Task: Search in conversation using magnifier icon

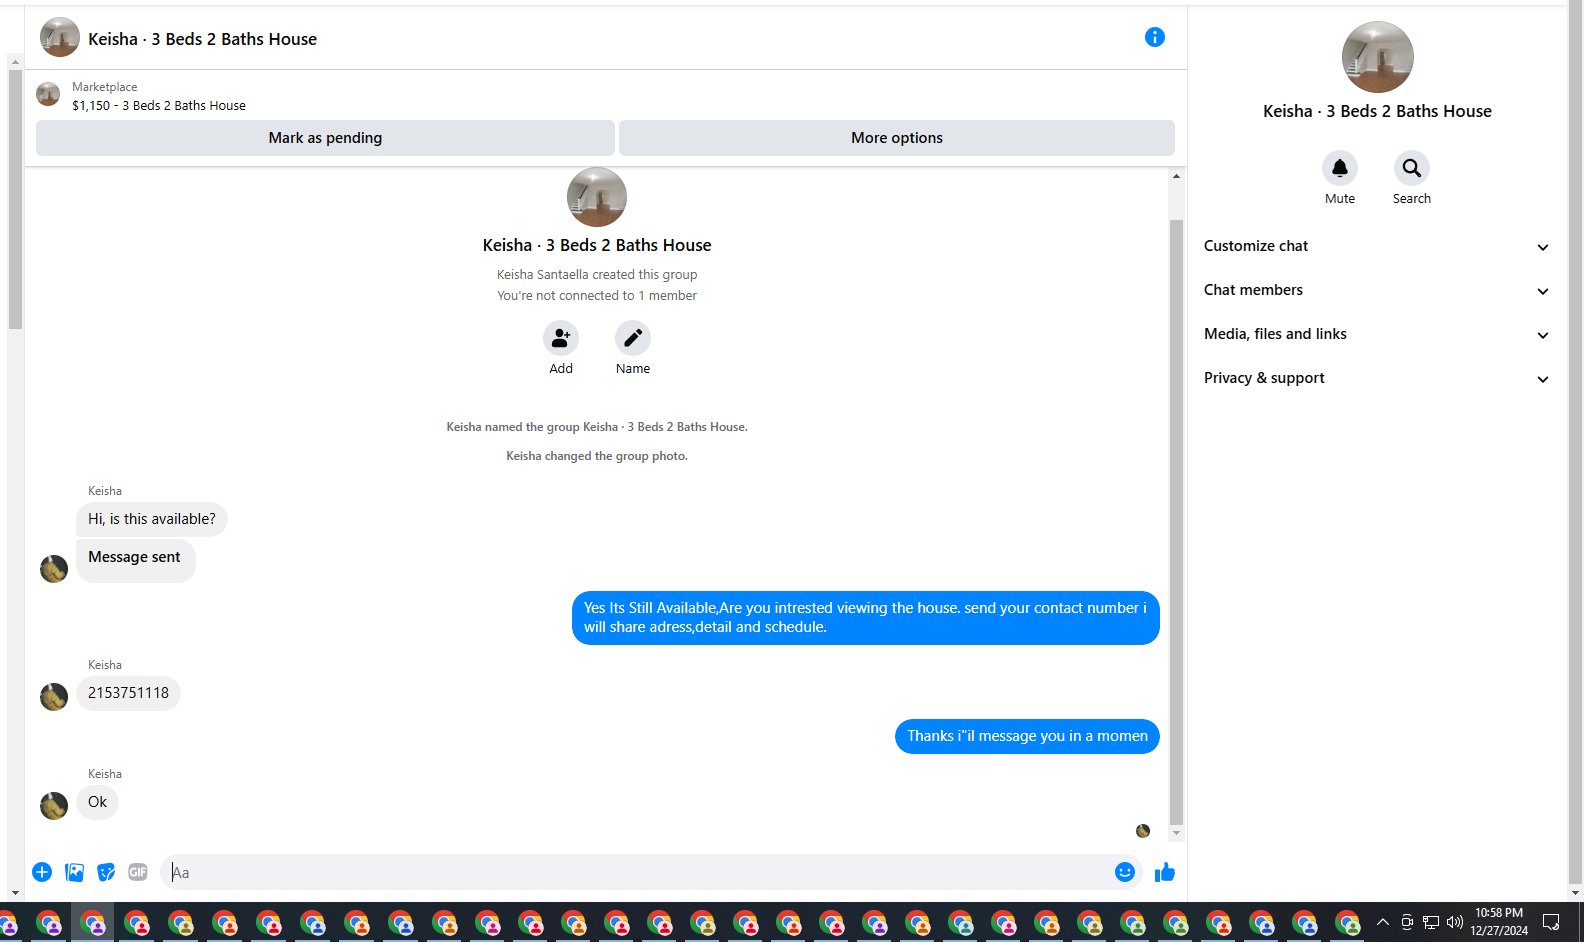Action: pos(1411,168)
